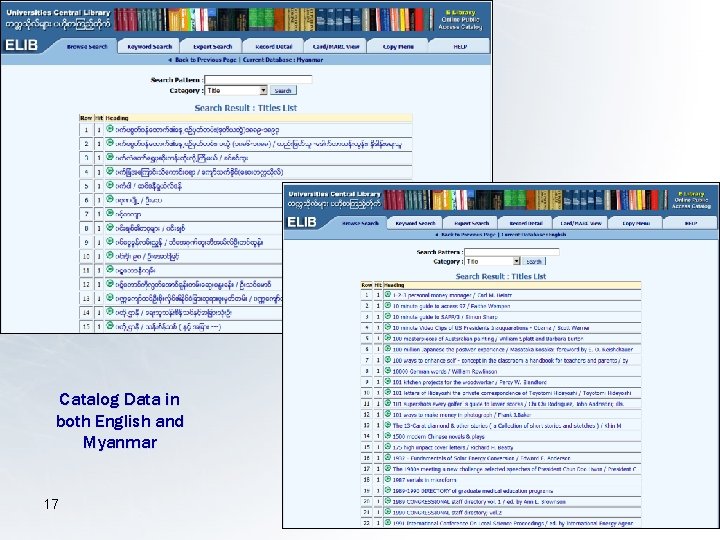Focus Search Pattern field in English window
Viewport: 720px width, 540px height.
point(512,252)
